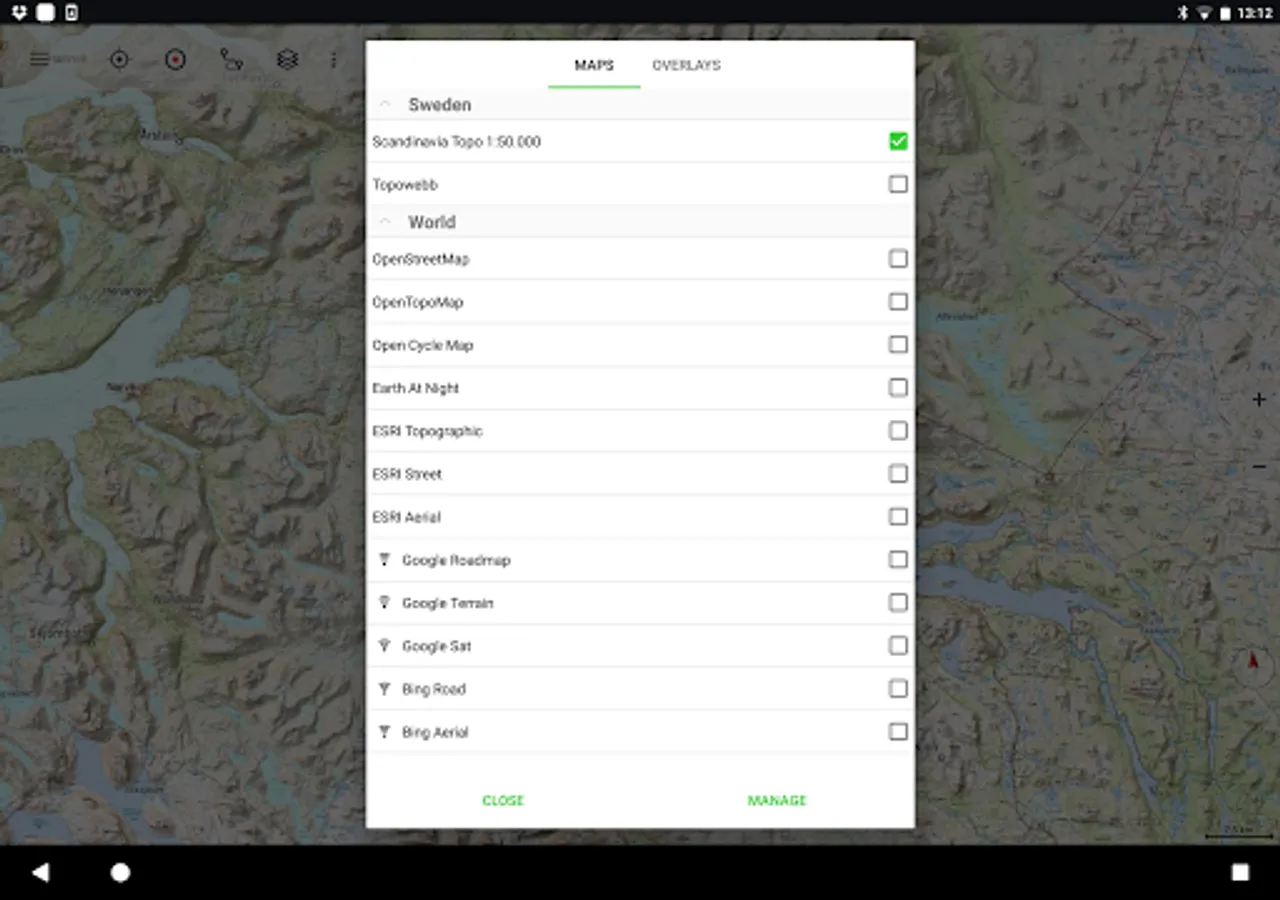Image resolution: width=1280 pixels, height=900 pixels.
Task: Zoom in with the plus button
Action: (1259, 399)
